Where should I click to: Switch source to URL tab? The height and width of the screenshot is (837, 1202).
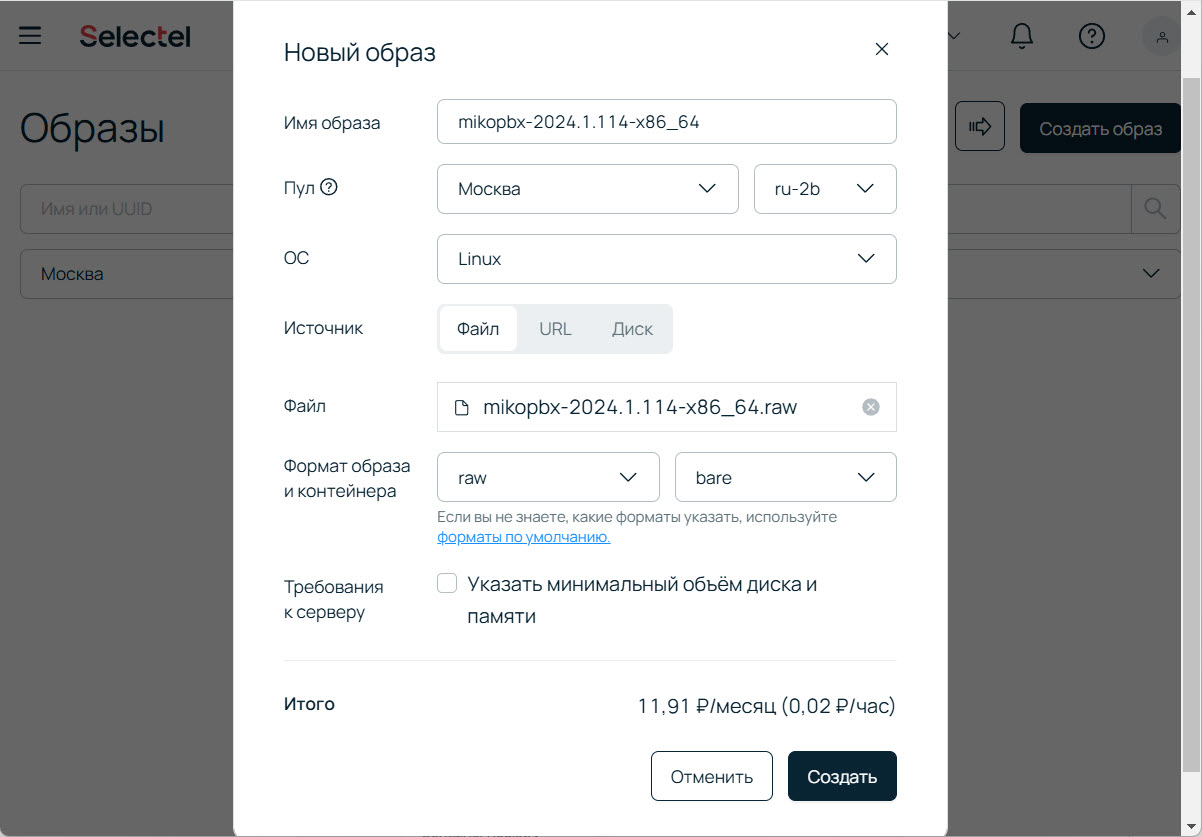pyautogui.click(x=555, y=329)
